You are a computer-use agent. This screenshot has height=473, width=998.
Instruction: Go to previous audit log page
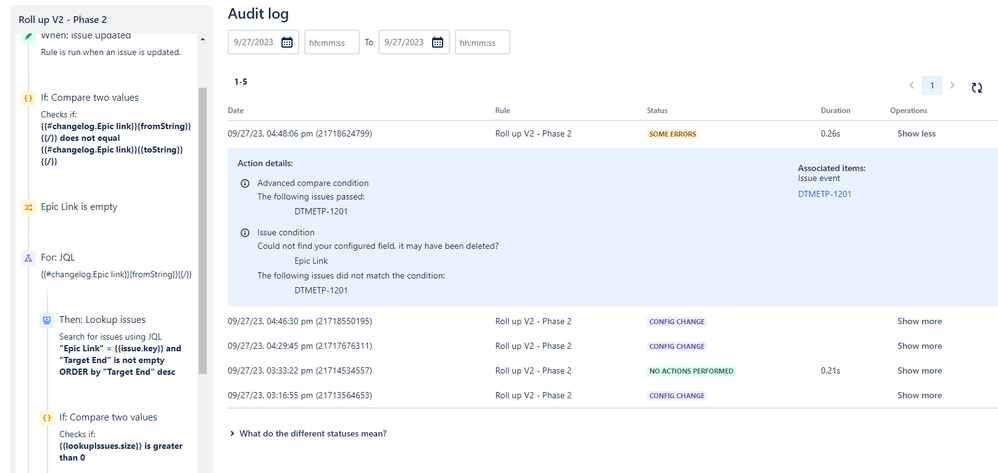tap(911, 85)
